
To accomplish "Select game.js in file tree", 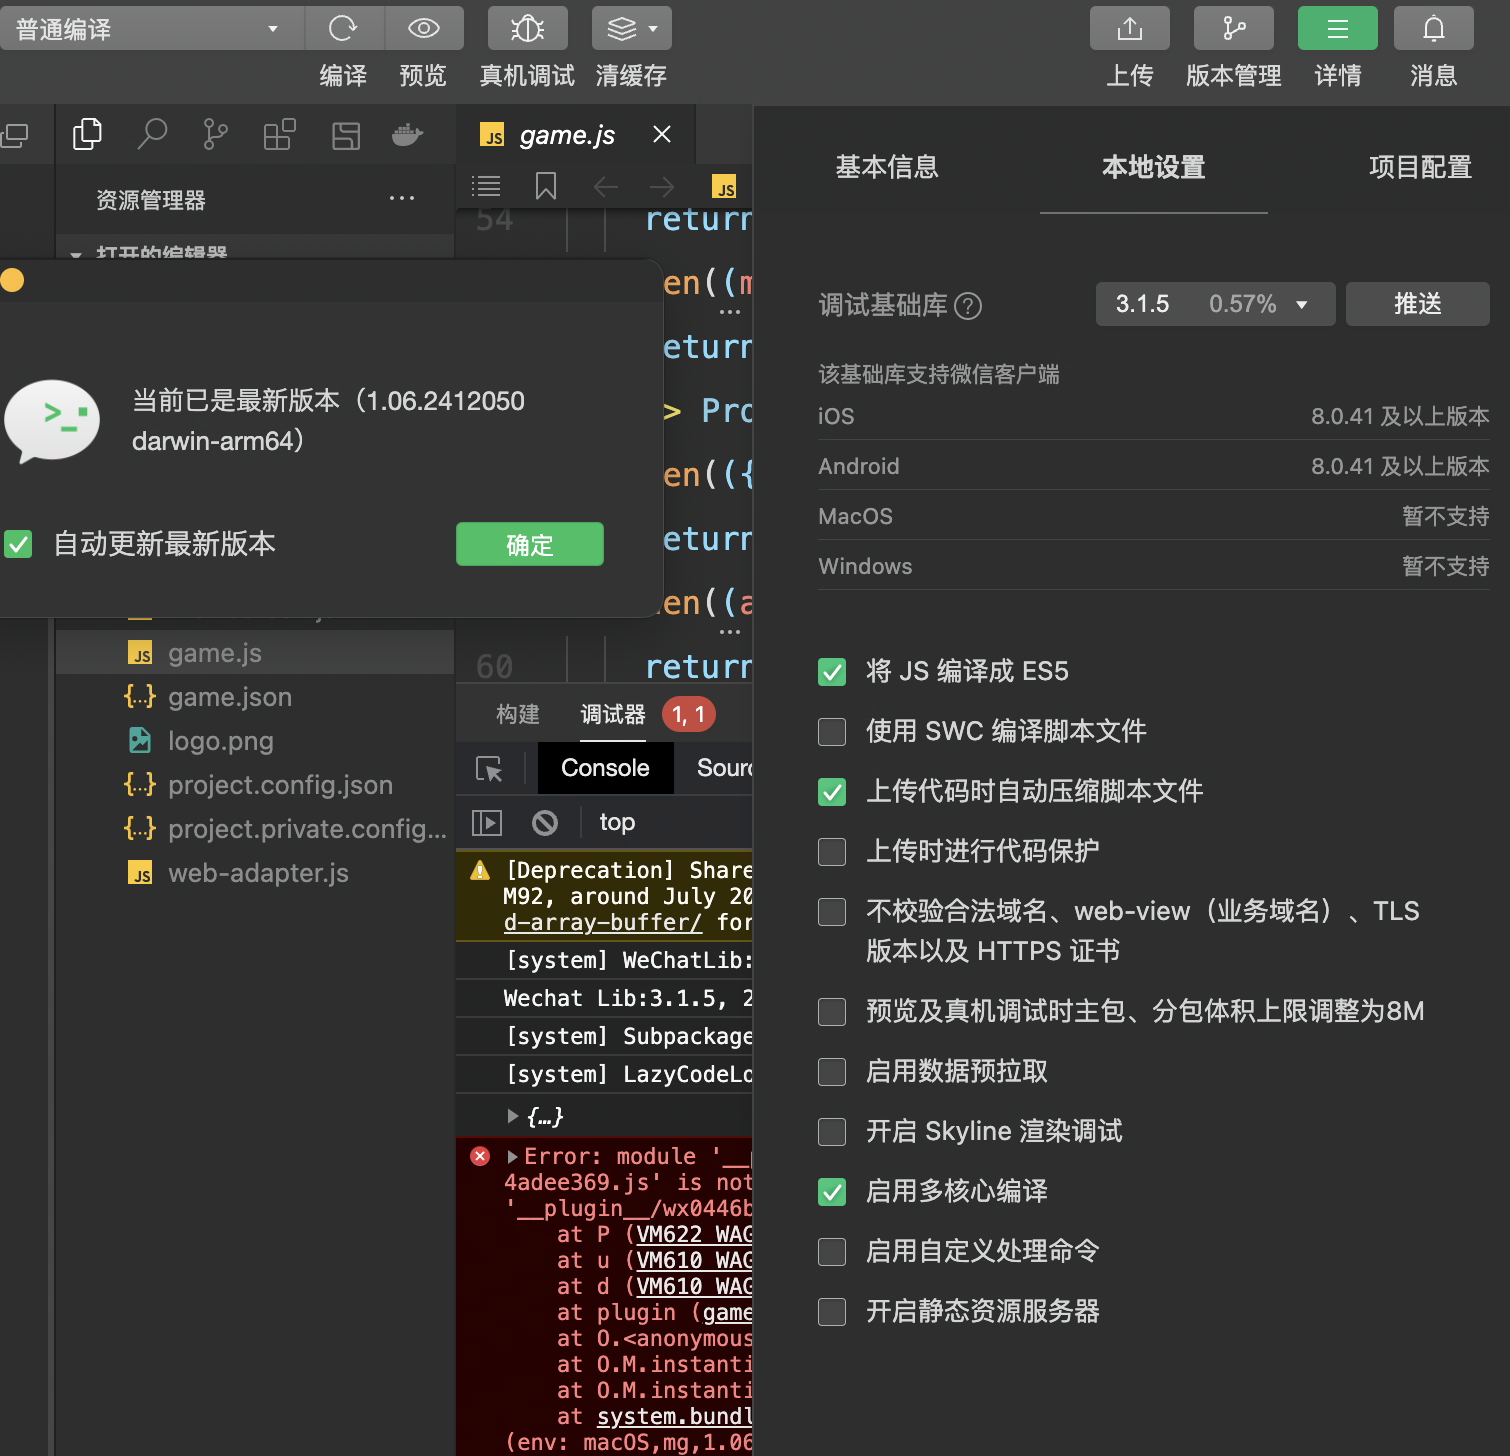I will [x=255, y=653].
